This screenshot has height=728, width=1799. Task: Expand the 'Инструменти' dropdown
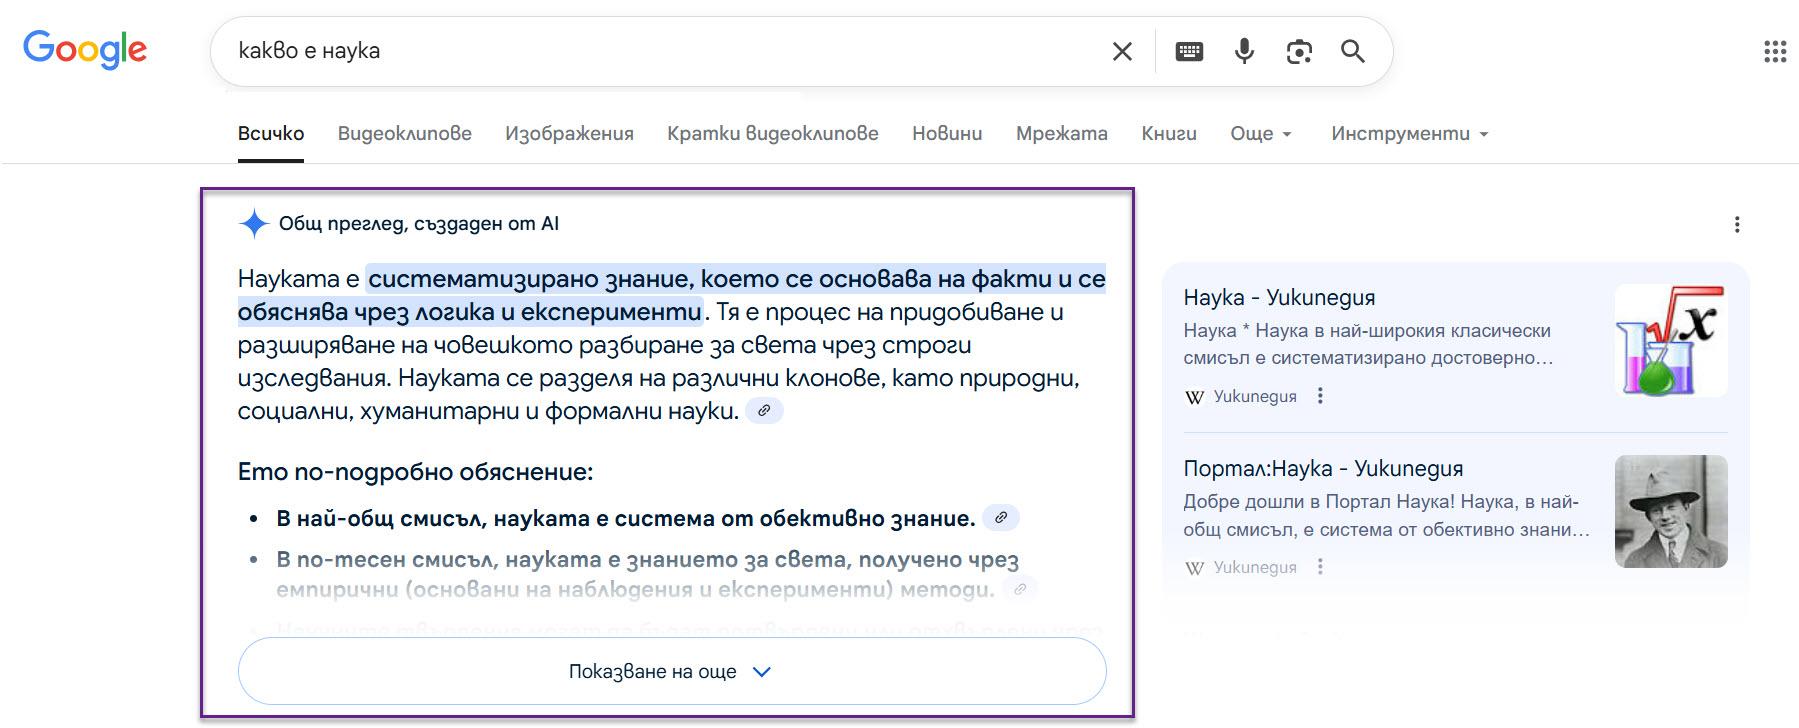1410,134
